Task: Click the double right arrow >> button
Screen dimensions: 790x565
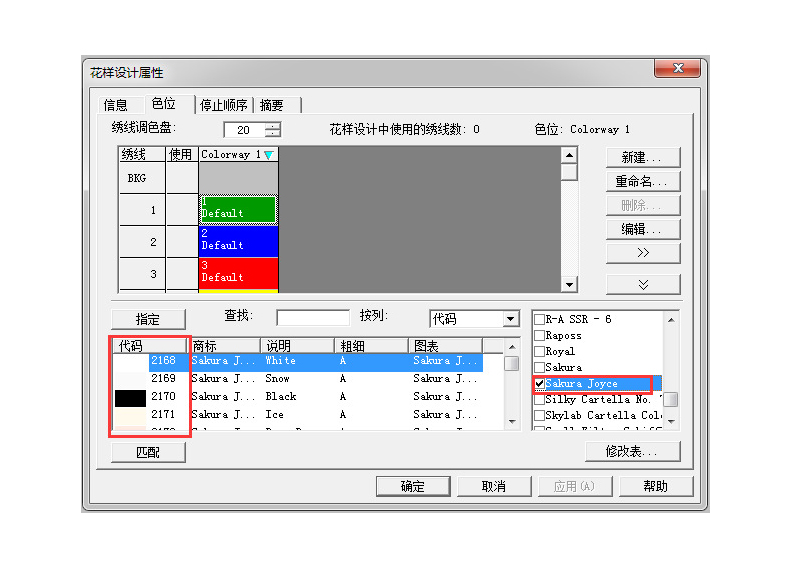Action: 643,253
